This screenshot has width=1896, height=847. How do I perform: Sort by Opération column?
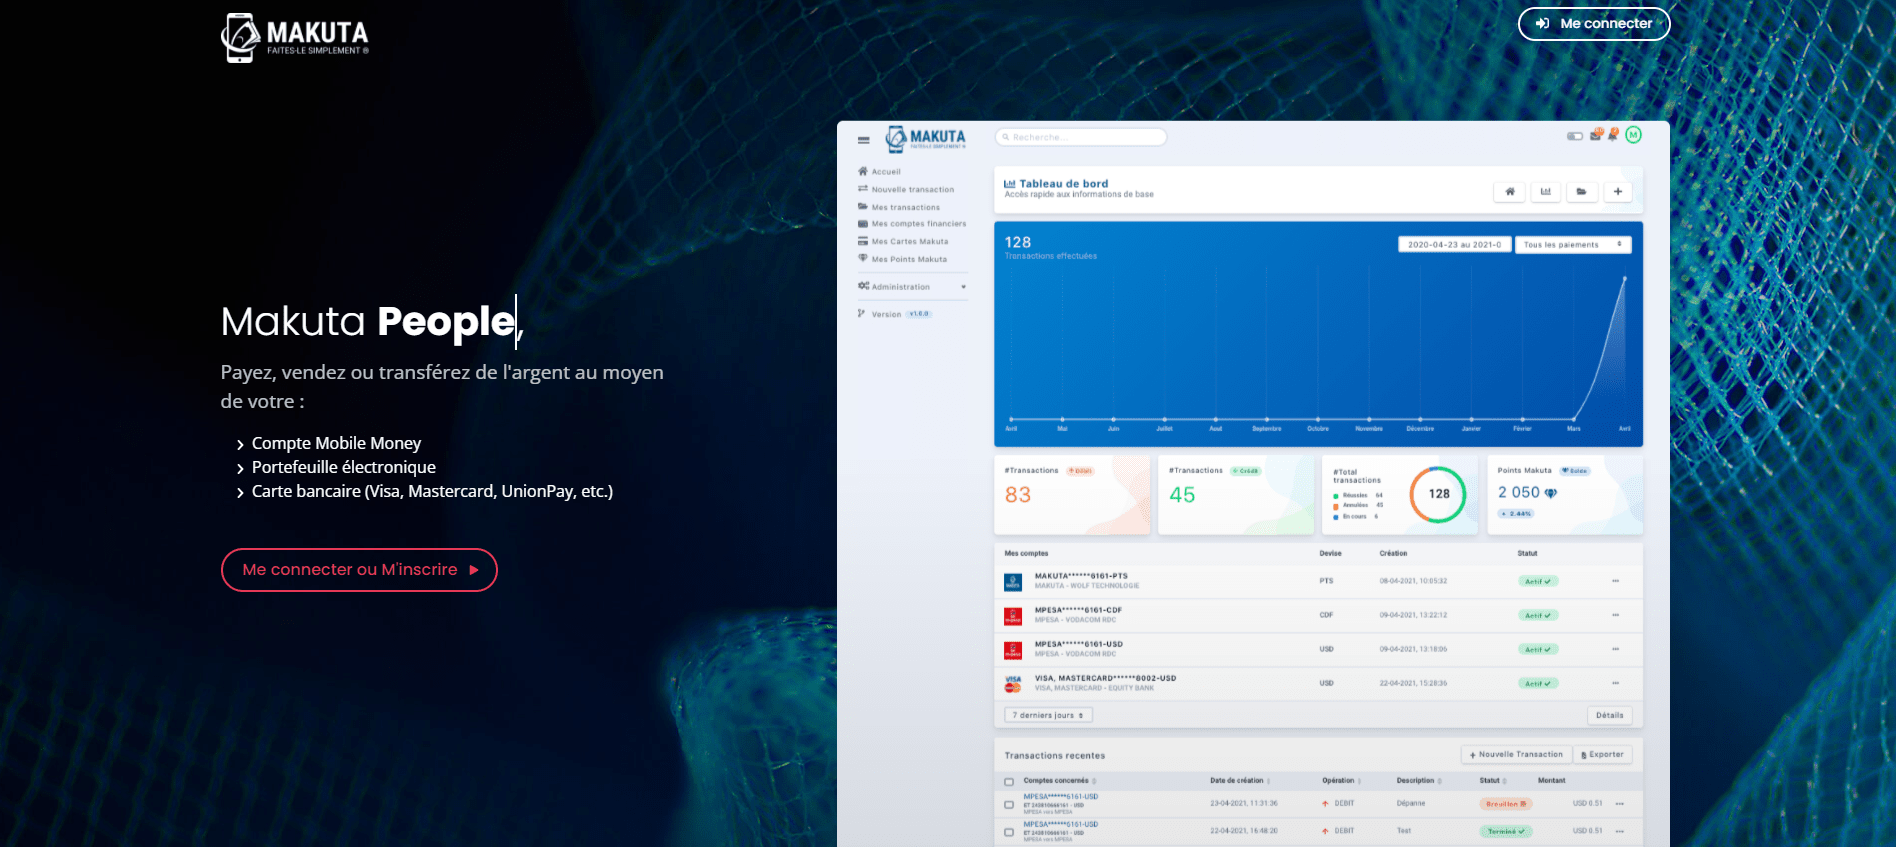1341,781
